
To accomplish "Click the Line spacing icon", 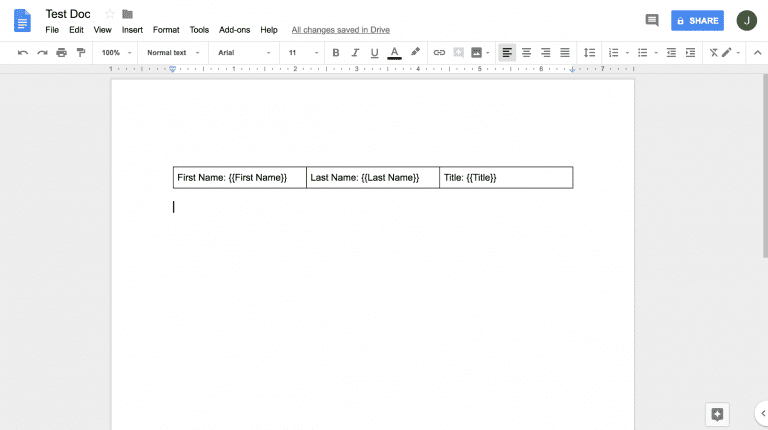I will pyautogui.click(x=589, y=52).
